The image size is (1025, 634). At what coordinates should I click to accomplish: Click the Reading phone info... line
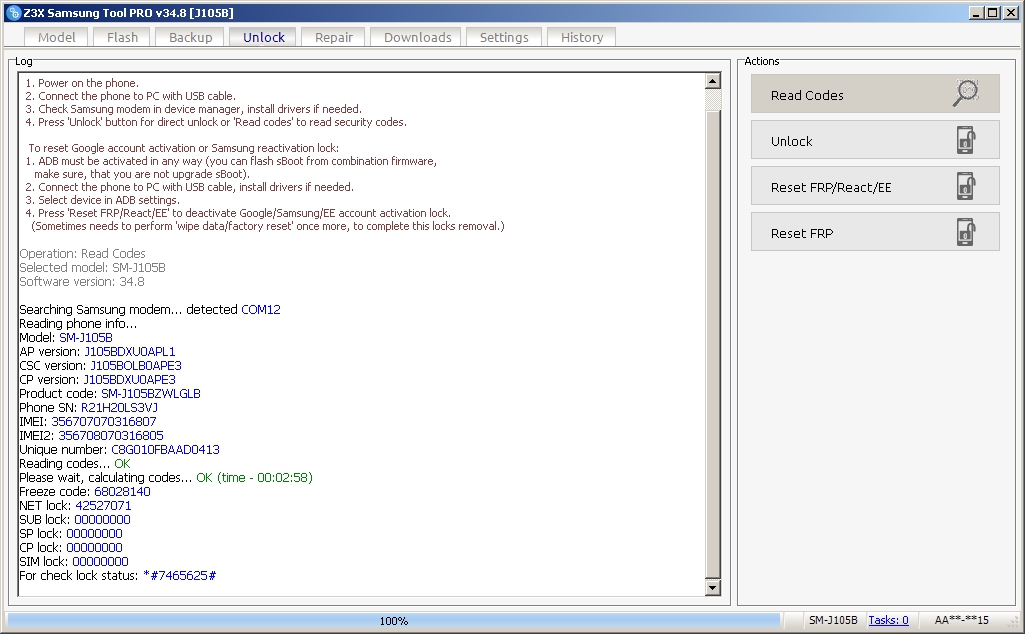[x=78, y=324]
